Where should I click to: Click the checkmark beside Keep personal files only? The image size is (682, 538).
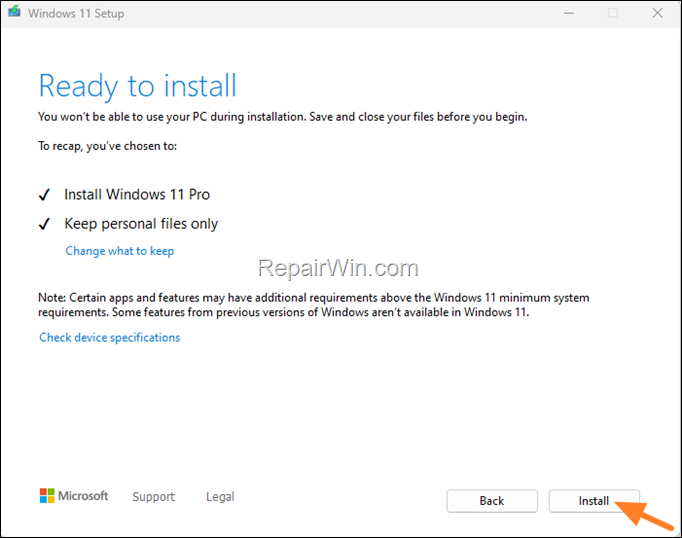pyautogui.click(x=44, y=224)
